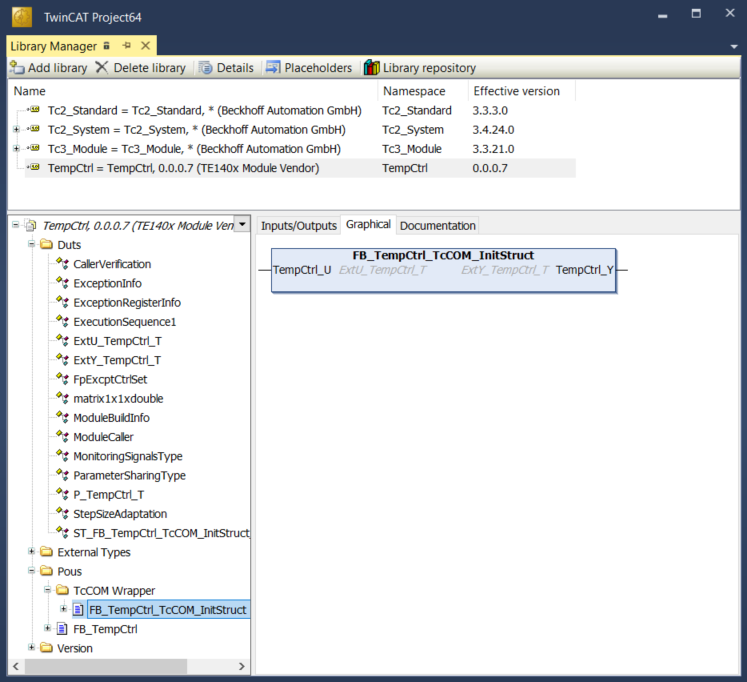Select ExecutionSequence1 in the tree

[x=125, y=322]
